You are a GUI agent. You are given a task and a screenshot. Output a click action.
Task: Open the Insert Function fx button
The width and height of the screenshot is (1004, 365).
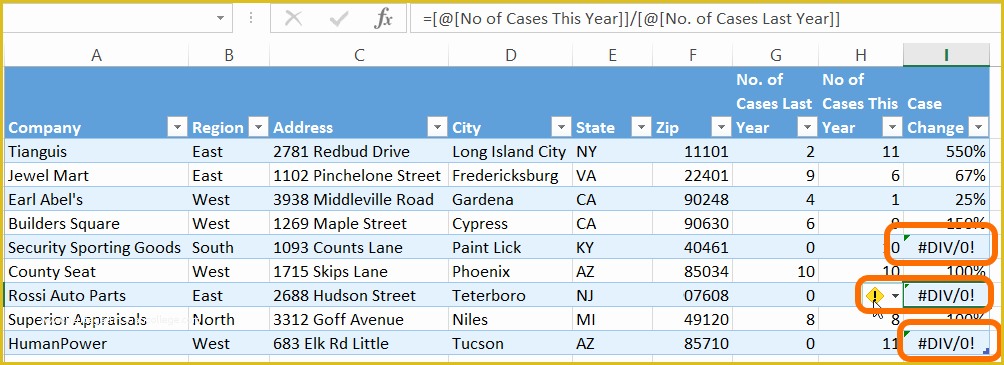[x=383, y=19]
